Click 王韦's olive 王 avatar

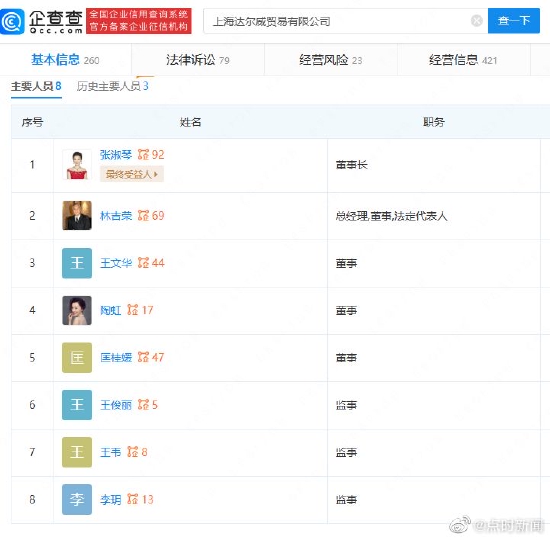point(77,452)
